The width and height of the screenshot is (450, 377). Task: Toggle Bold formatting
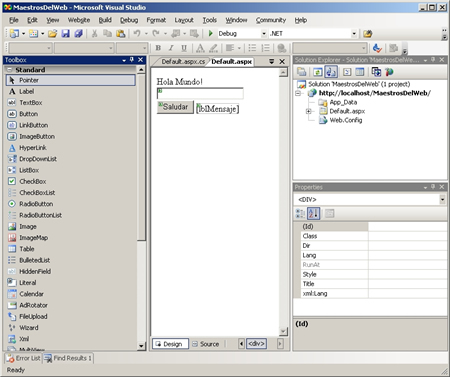click(158, 48)
